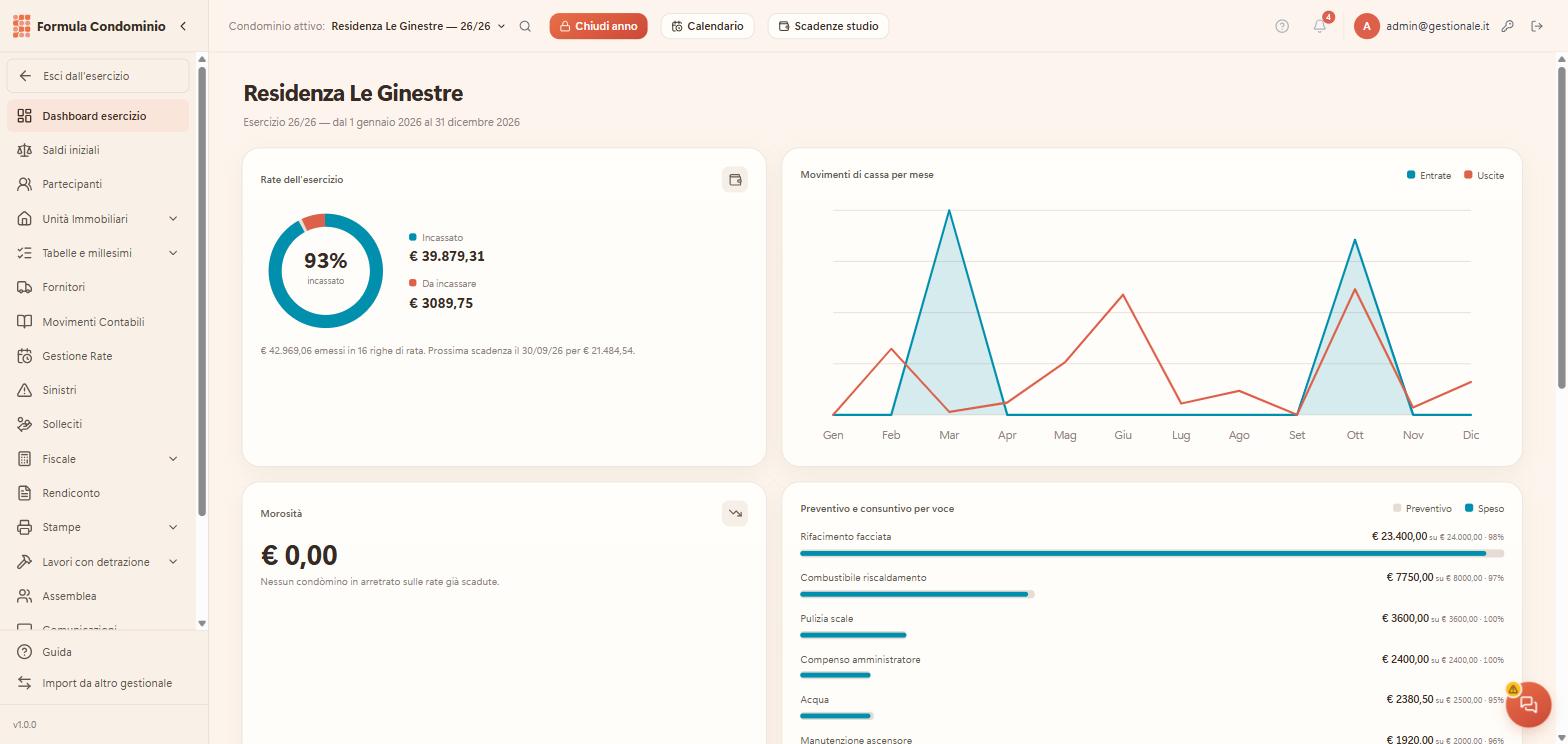This screenshot has width=1568, height=744.
Task: Click the Compenso amministratore progress bar
Action: (x=835, y=676)
